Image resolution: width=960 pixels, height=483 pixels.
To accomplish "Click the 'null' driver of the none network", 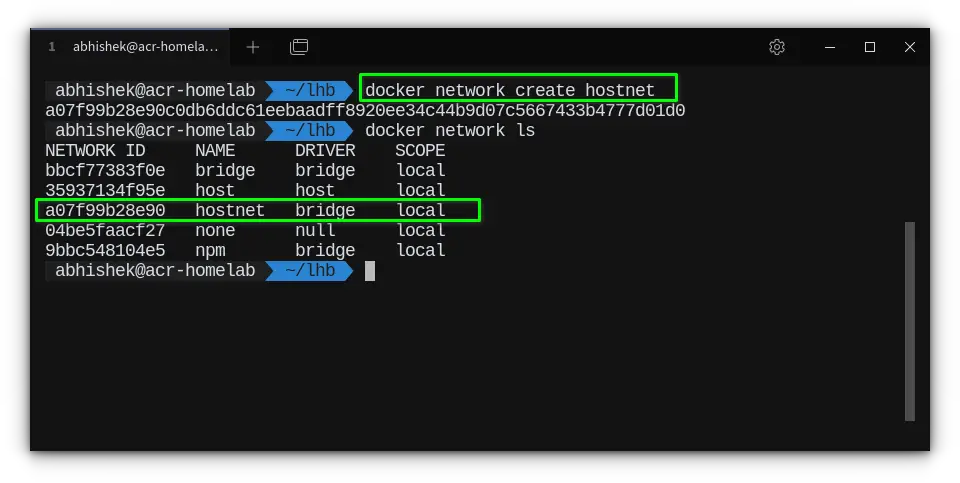I will 315,231.
